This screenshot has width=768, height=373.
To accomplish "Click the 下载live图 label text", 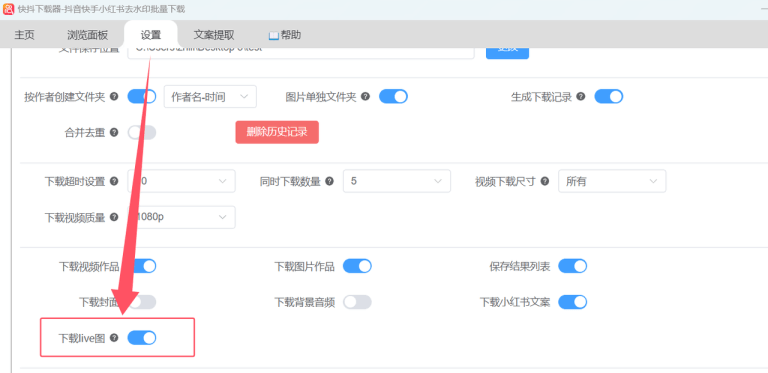I will 82,338.
